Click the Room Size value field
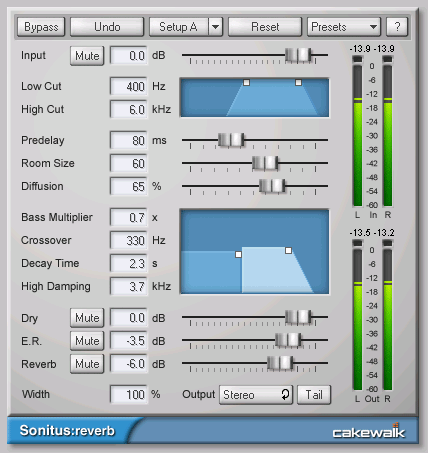 pyautogui.click(x=129, y=164)
